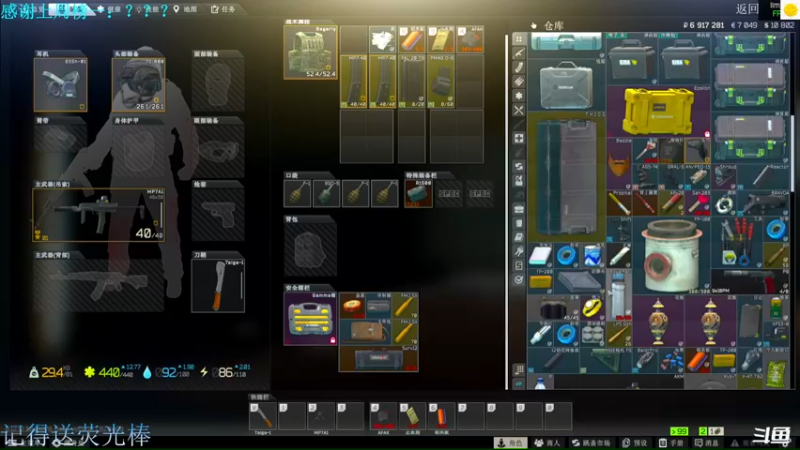
Task: Open the 消息 (messages) bottom button
Action: click(x=707, y=443)
